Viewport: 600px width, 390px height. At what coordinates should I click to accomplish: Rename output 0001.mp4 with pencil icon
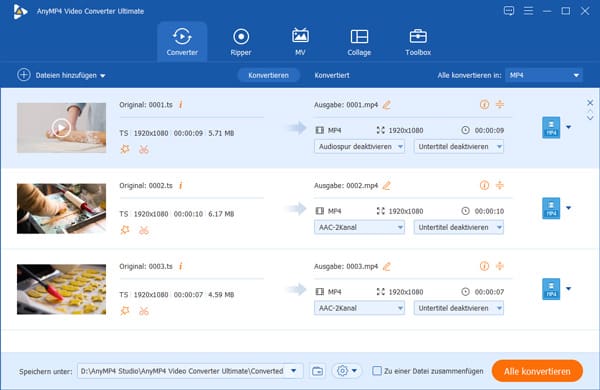[x=387, y=104]
